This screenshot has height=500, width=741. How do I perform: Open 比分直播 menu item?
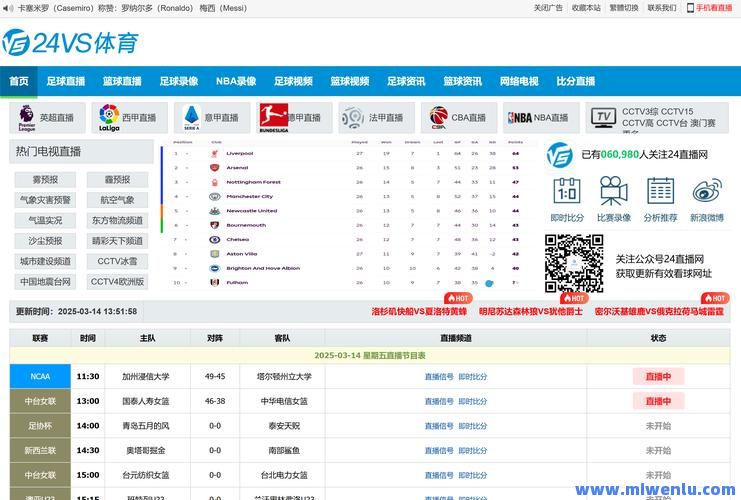(x=576, y=81)
